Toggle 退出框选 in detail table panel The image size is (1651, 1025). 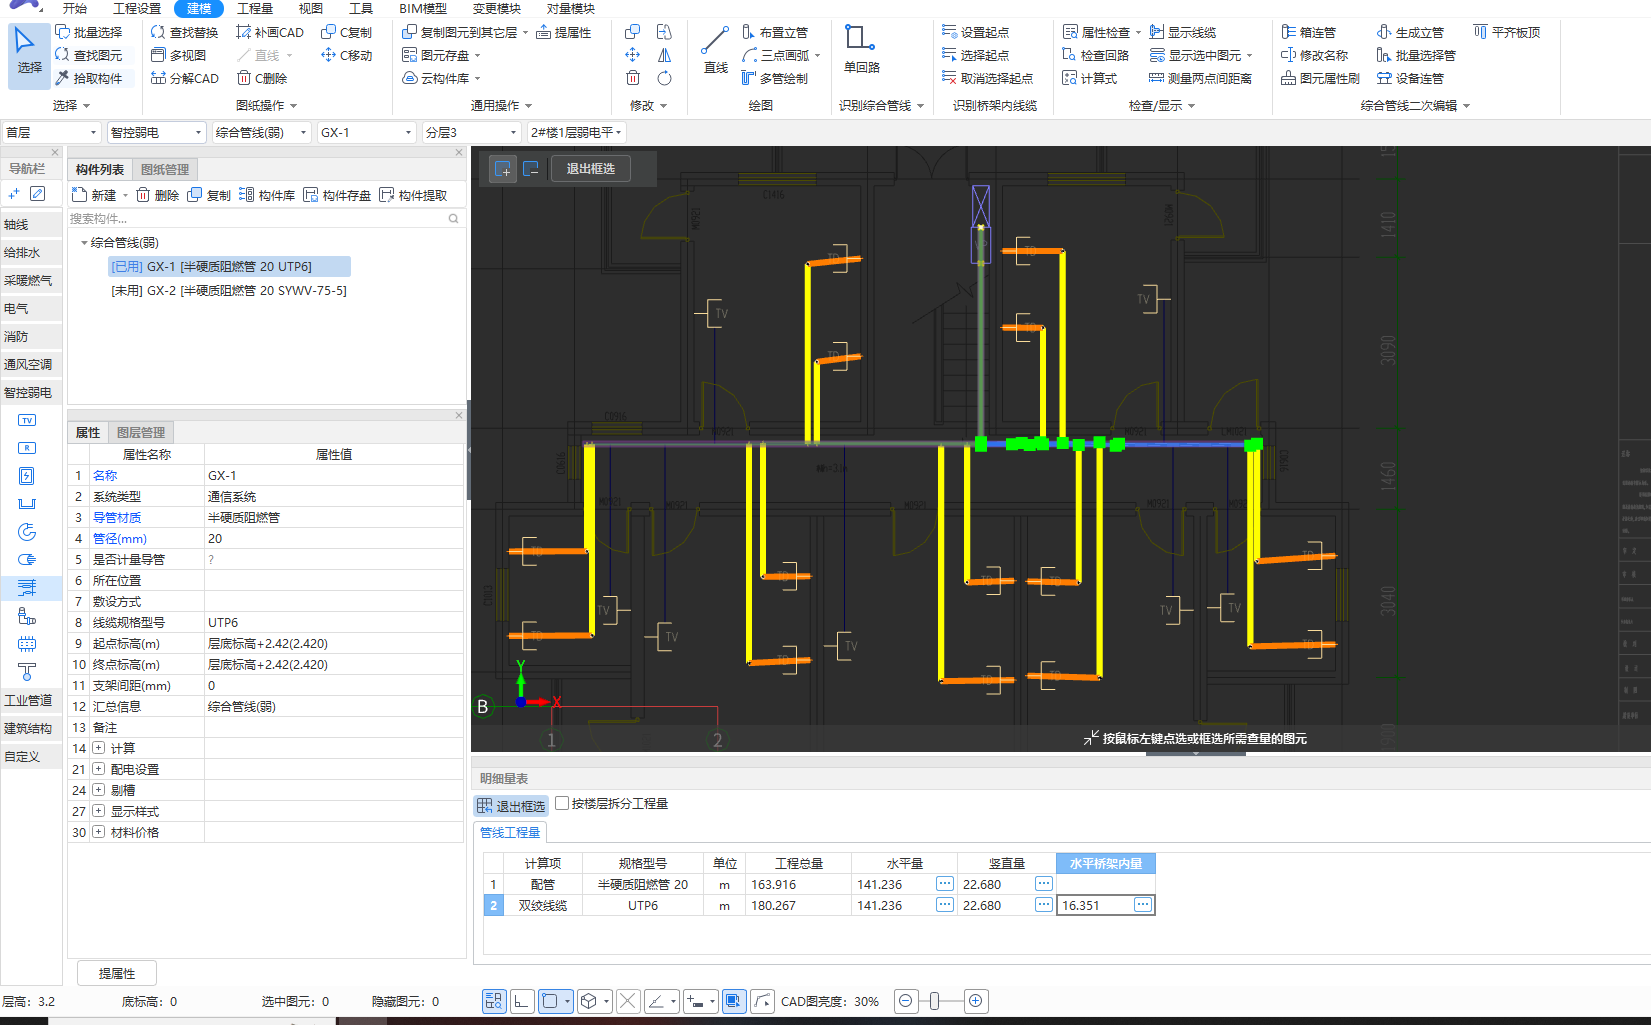511,805
